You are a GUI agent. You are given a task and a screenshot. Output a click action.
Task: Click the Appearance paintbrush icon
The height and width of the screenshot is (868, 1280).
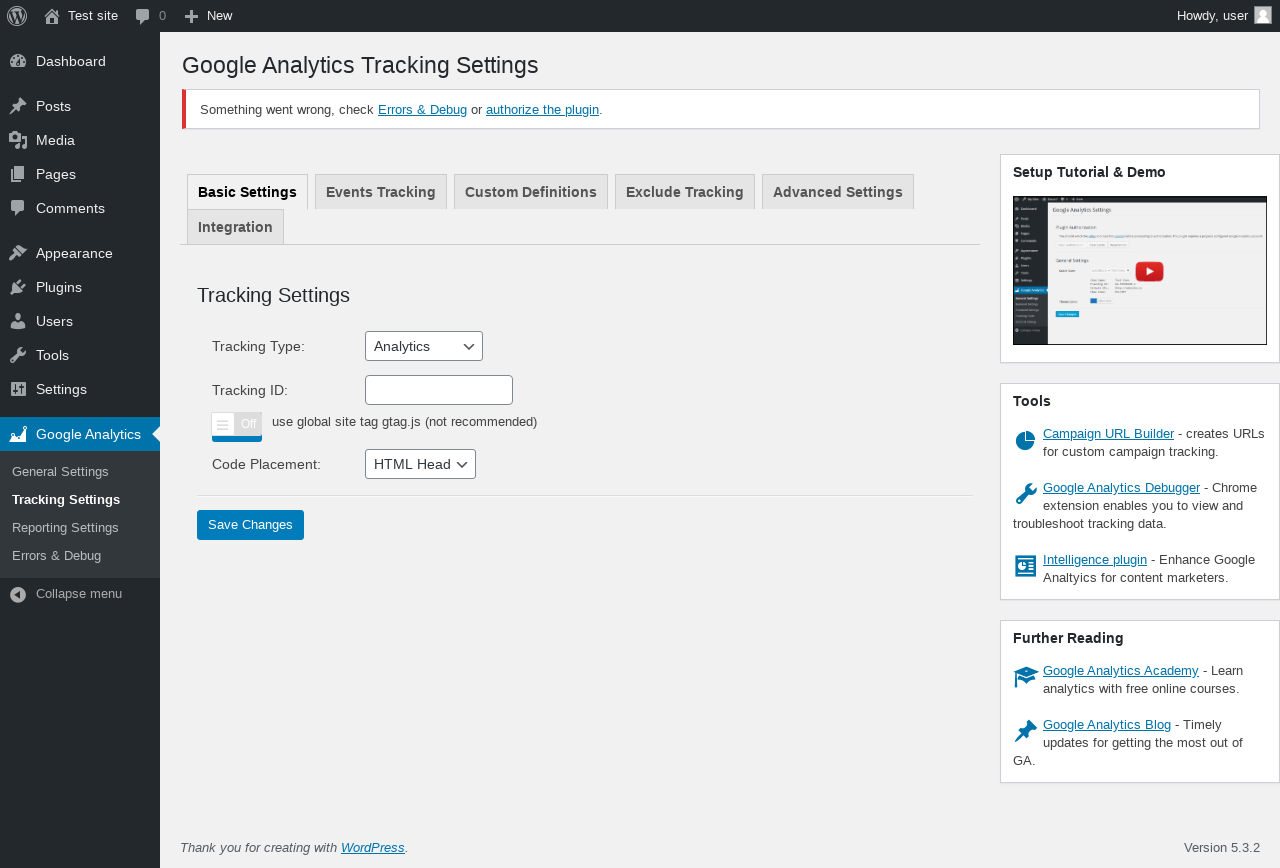pos(18,253)
